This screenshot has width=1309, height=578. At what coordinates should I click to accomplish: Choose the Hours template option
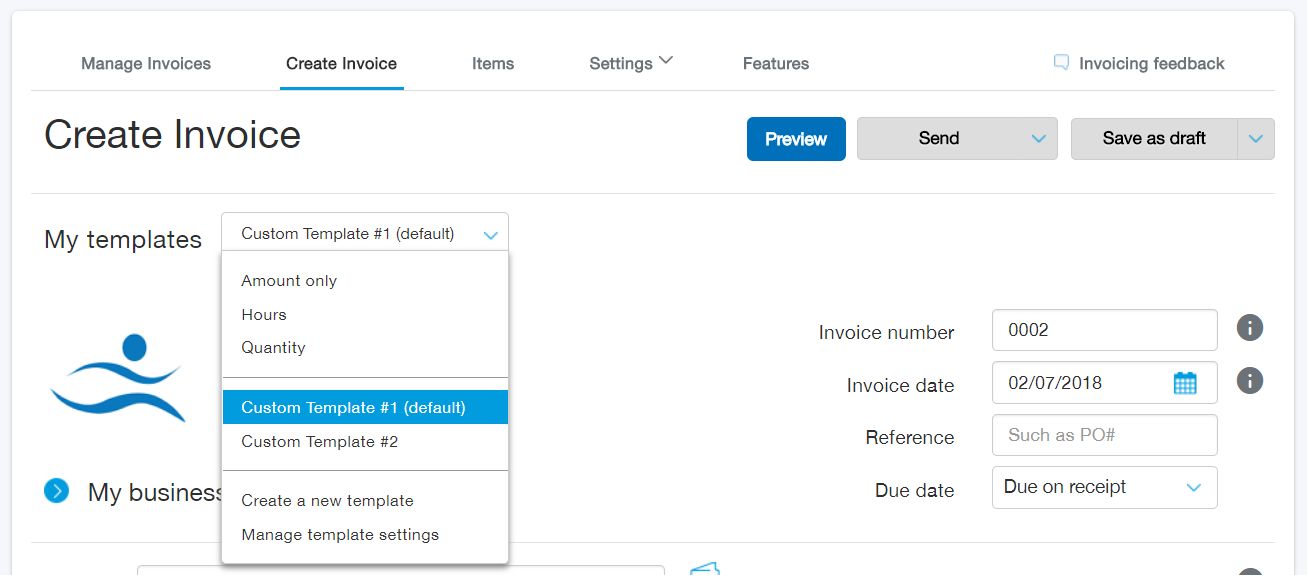click(x=264, y=314)
